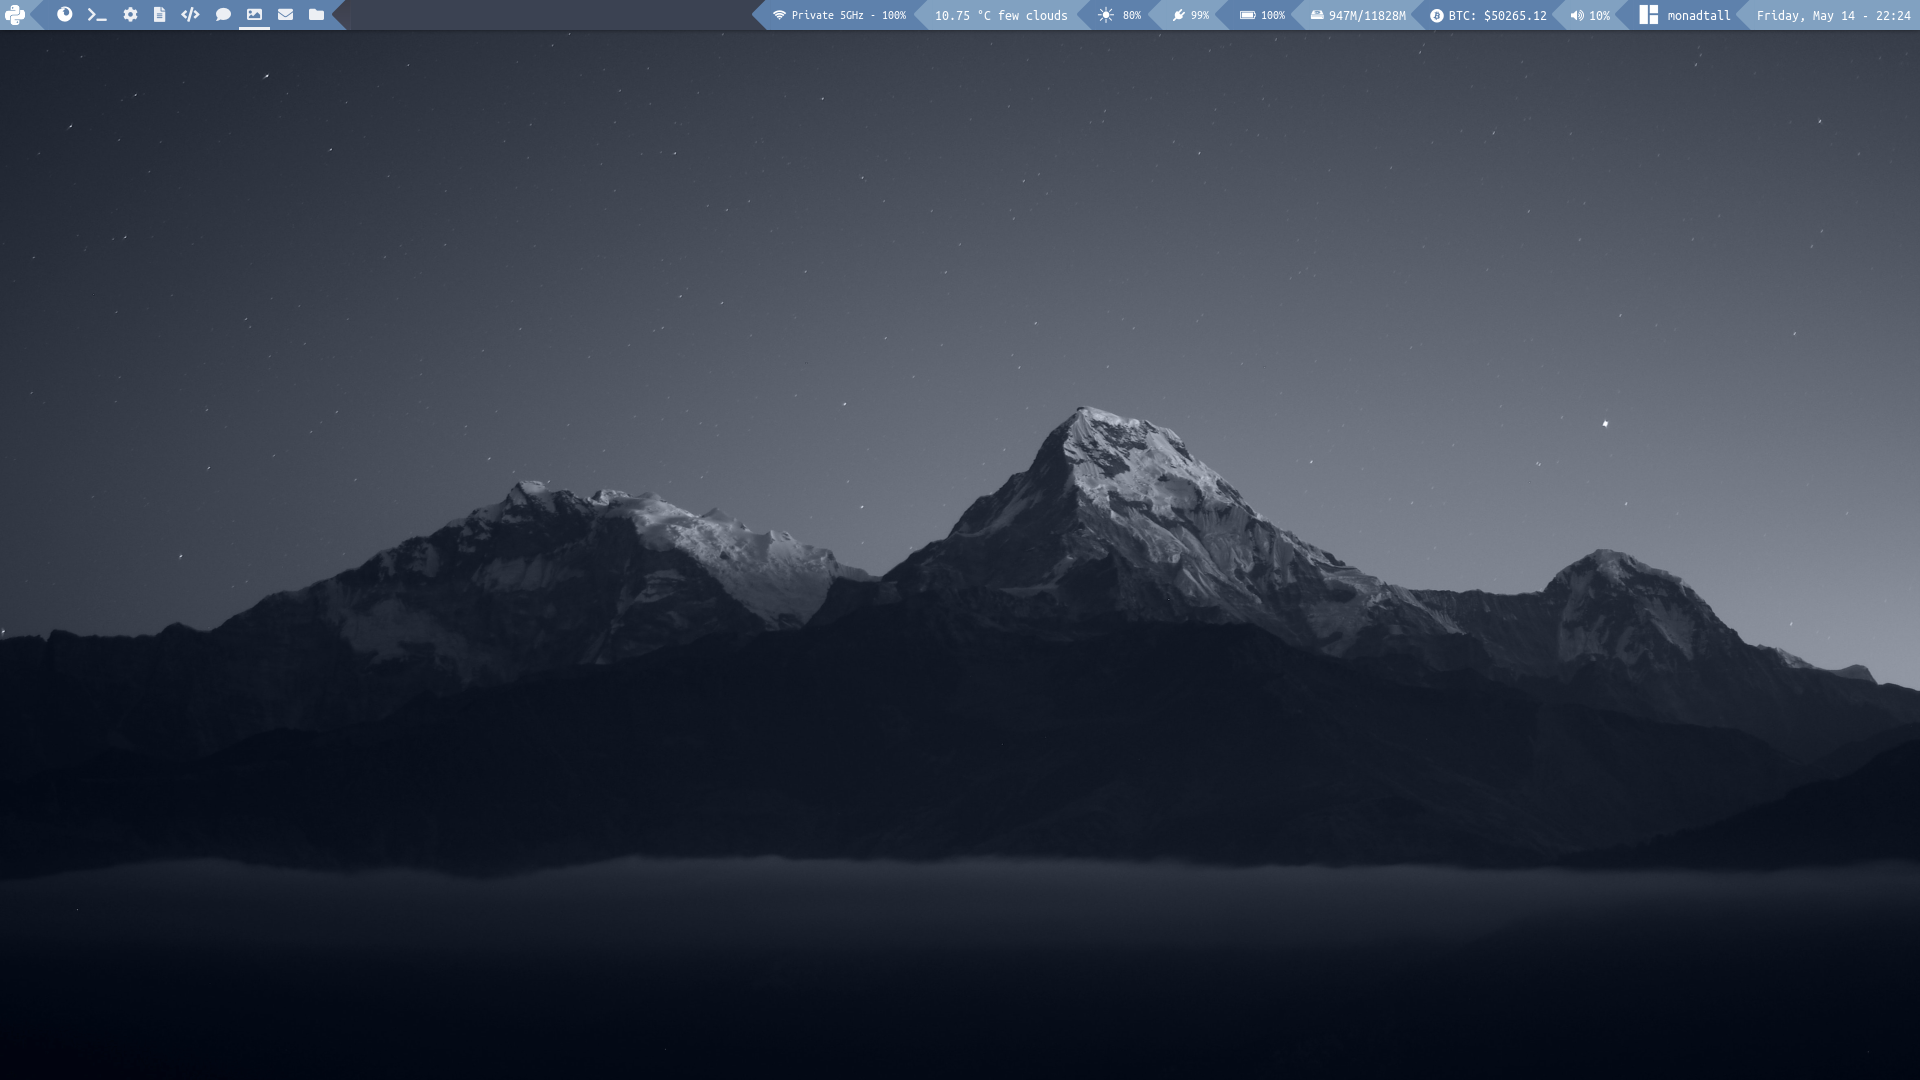Image resolution: width=1920 pixels, height=1080 pixels.
Task: Click the Friday, May 14 clock widget
Action: [1832, 15]
